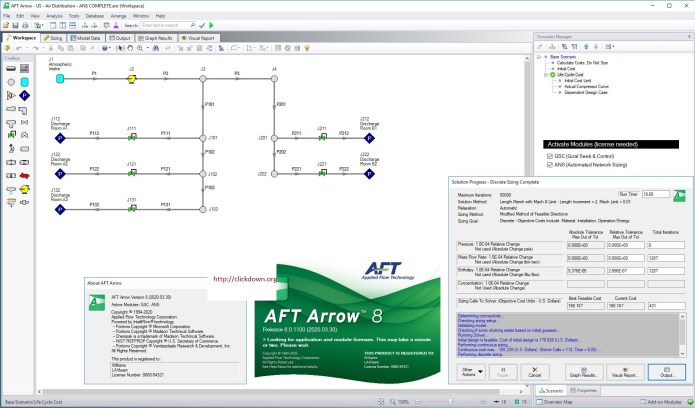Pick the valve bowtie tool in Toolbox
Viewport: 695px width, 408px height.
click(24, 122)
